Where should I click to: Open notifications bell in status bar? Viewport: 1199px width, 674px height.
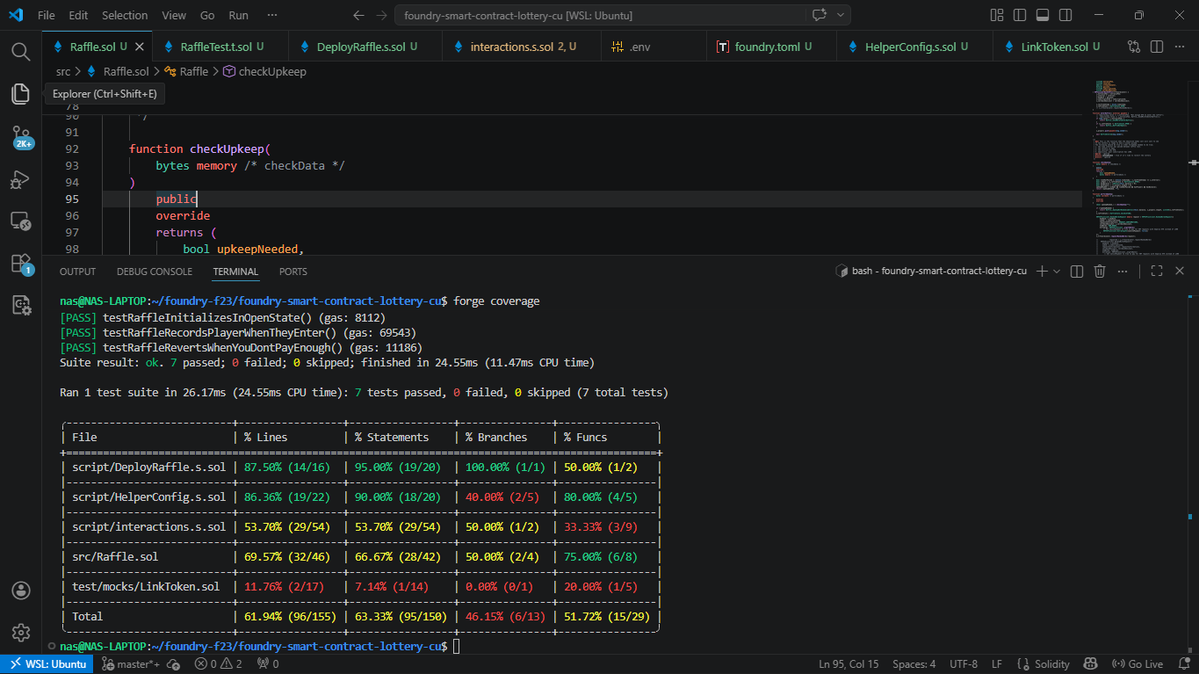(1184, 664)
